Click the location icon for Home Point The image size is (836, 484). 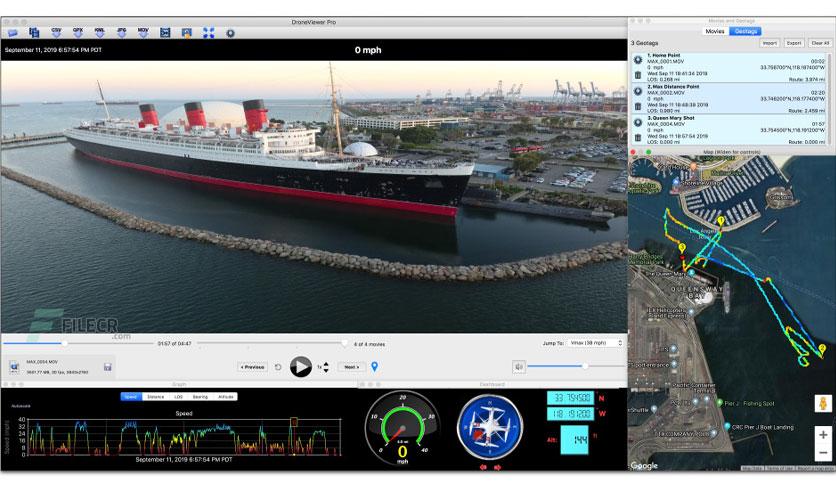pos(638,60)
